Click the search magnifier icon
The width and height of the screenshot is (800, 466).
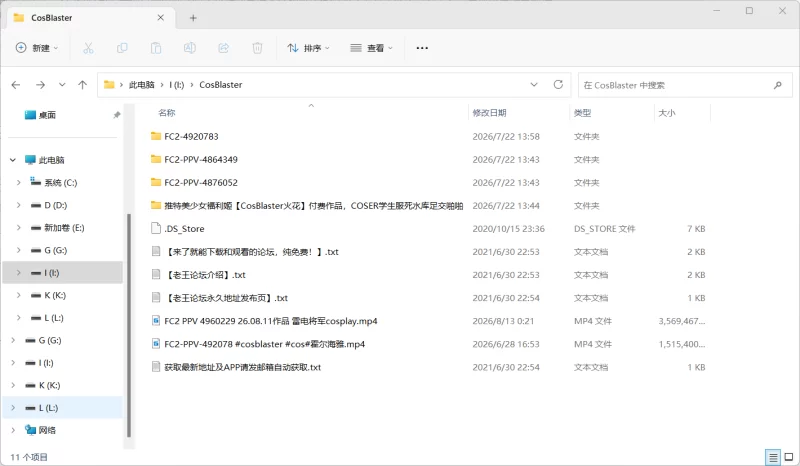[778, 85]
